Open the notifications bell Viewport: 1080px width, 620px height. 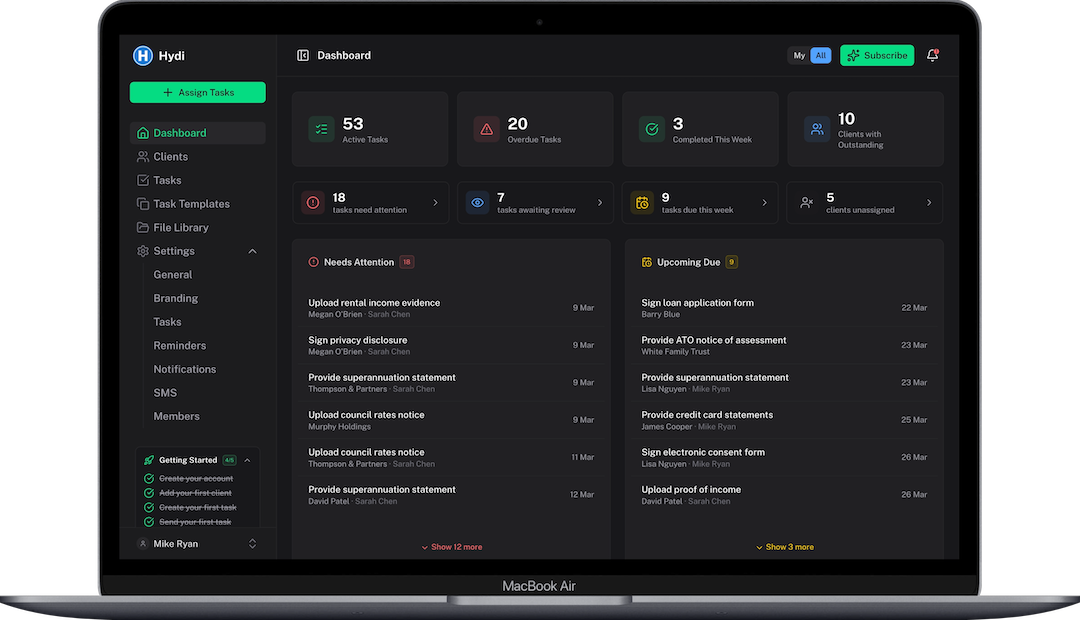coord(932,56)
